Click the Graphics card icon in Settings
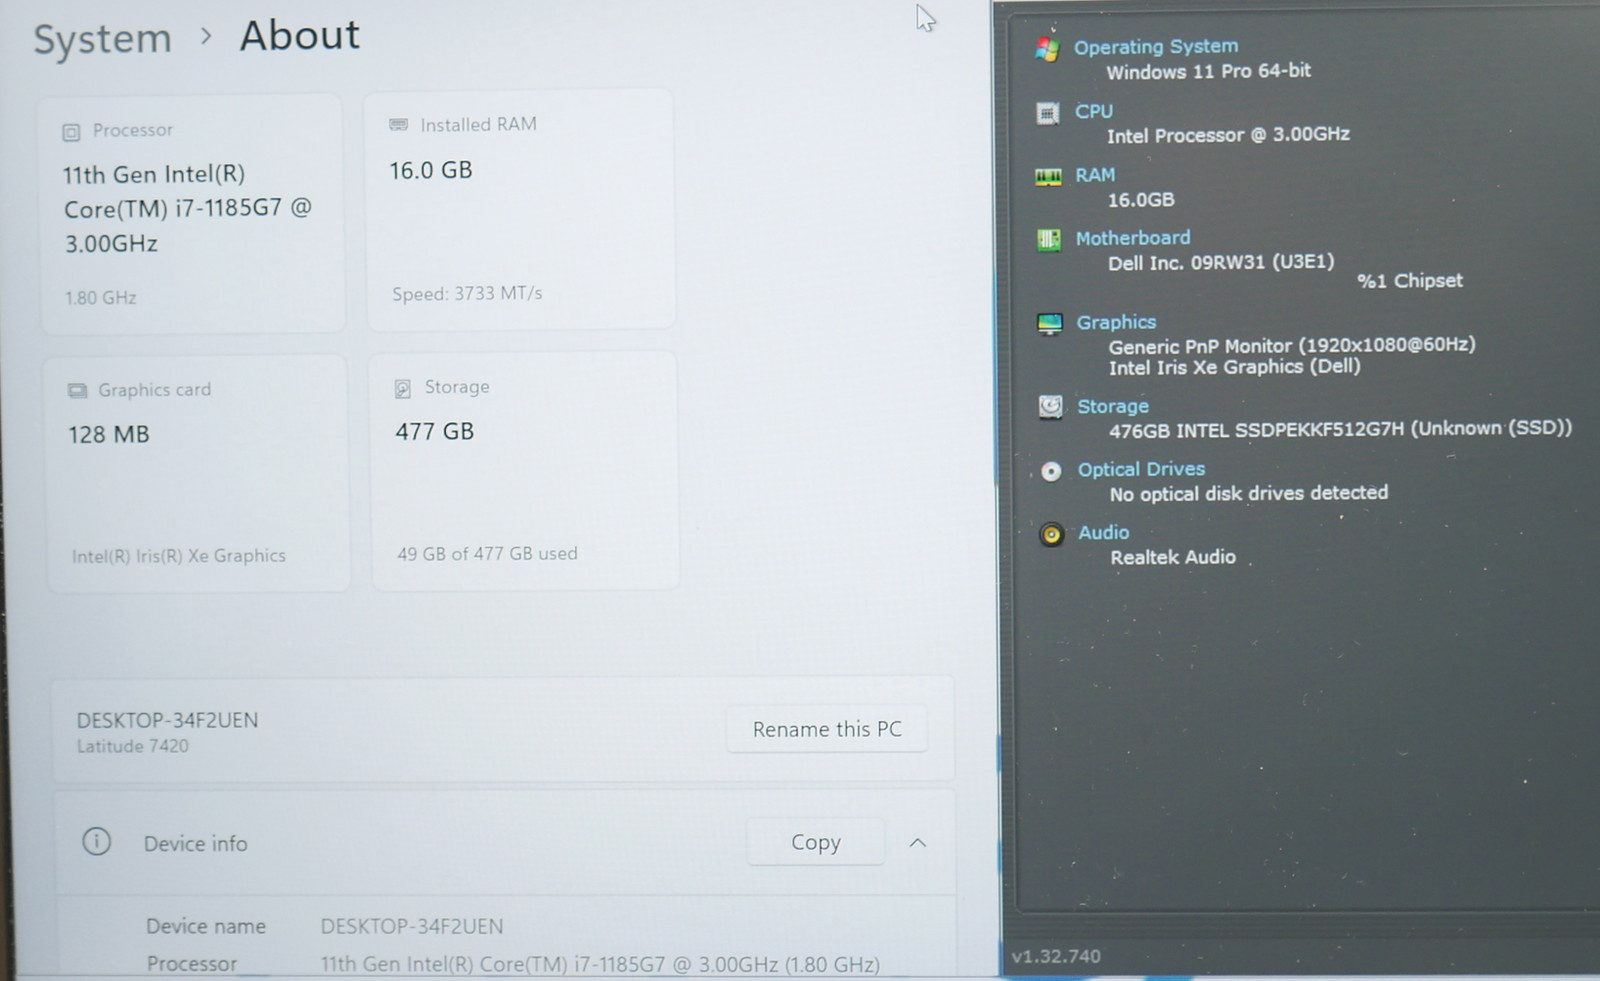The height and width of the screenshot is (981, 1600). coord(77,391)
